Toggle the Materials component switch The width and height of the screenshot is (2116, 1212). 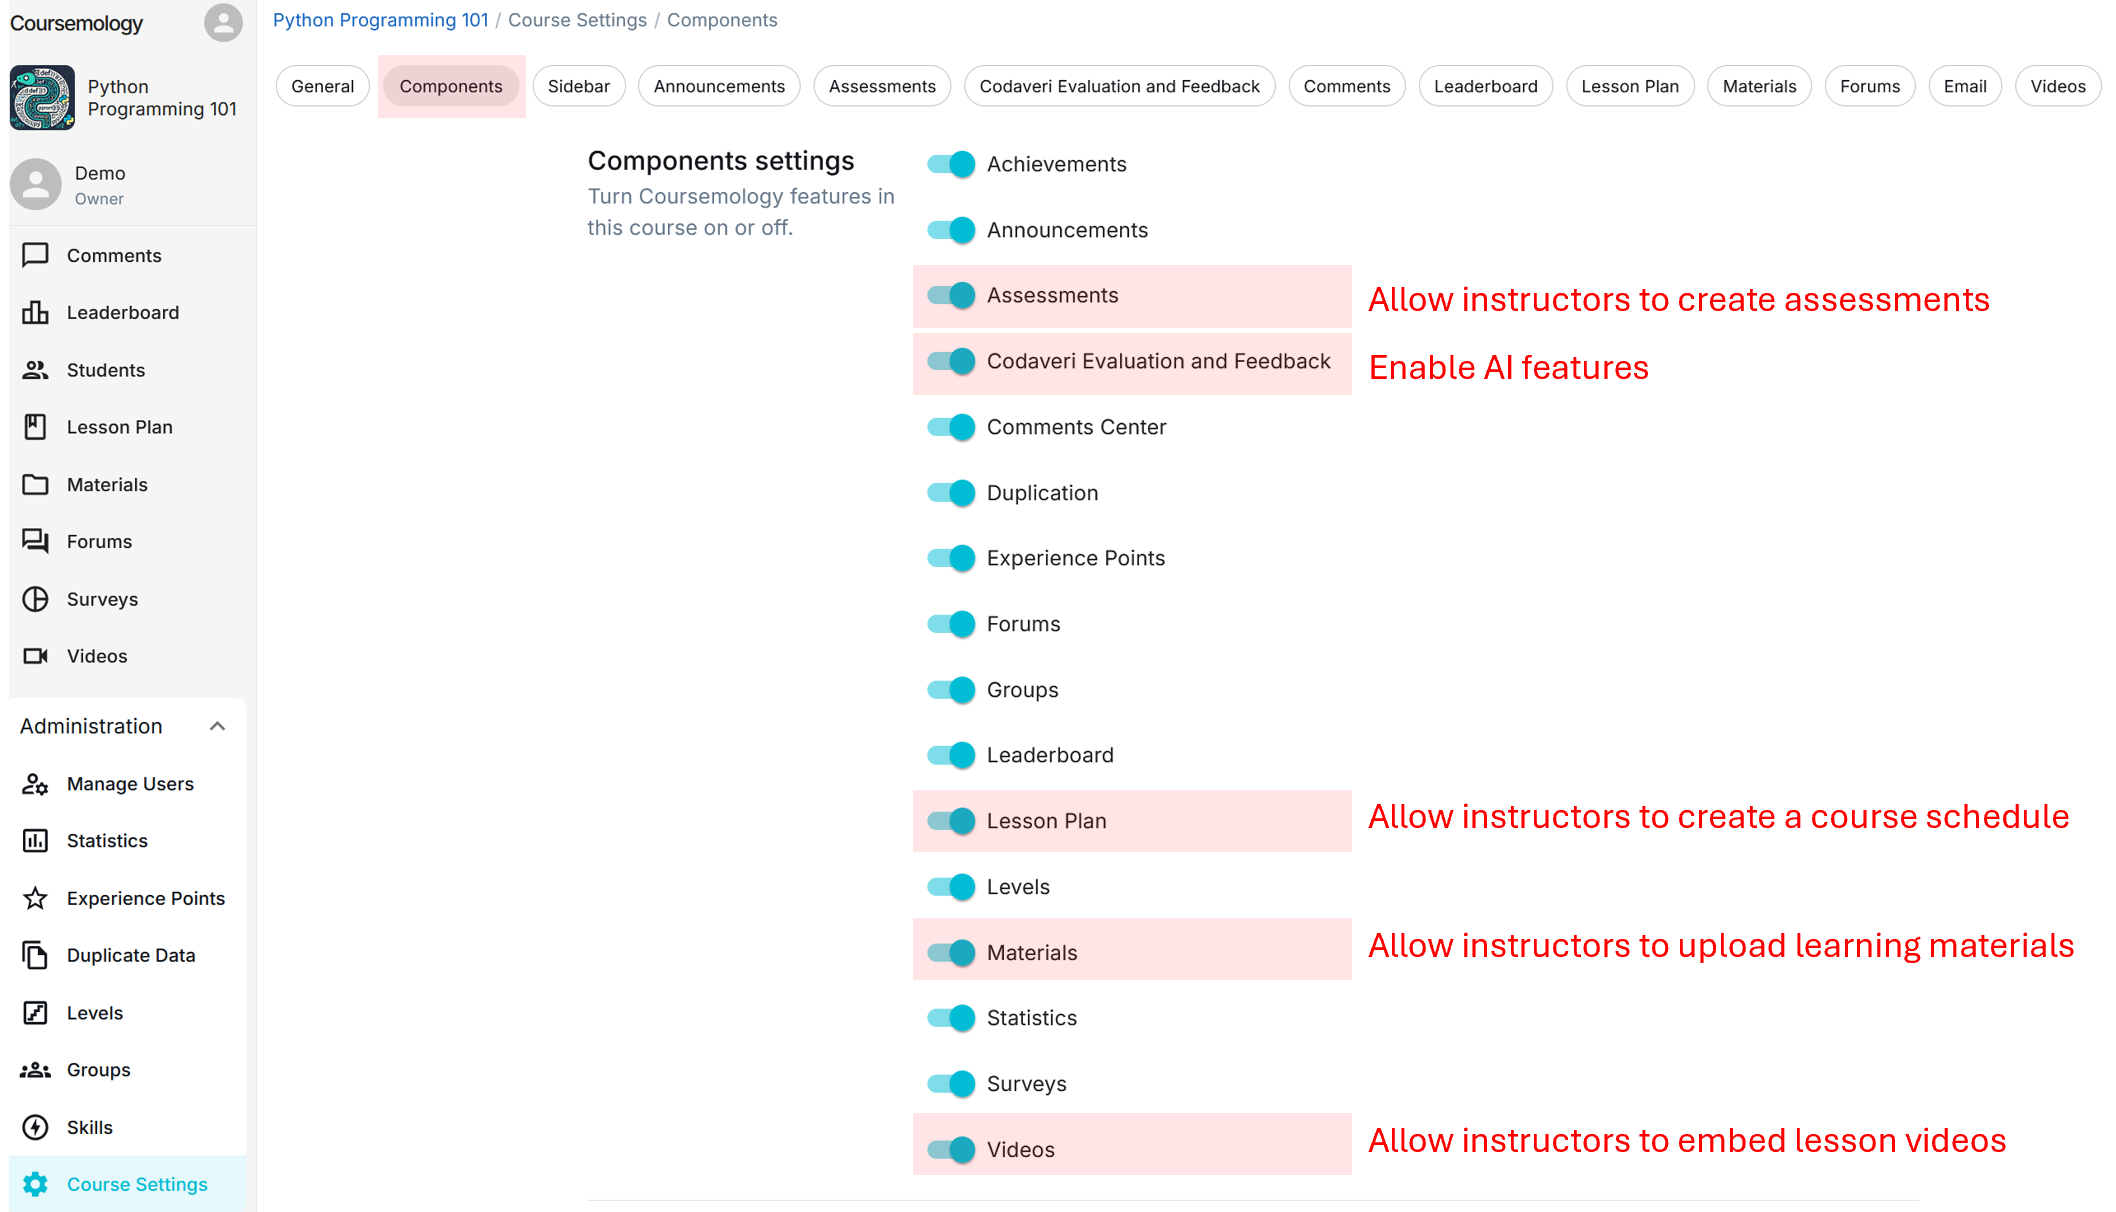pyautogui.click(x=950, y=953)
